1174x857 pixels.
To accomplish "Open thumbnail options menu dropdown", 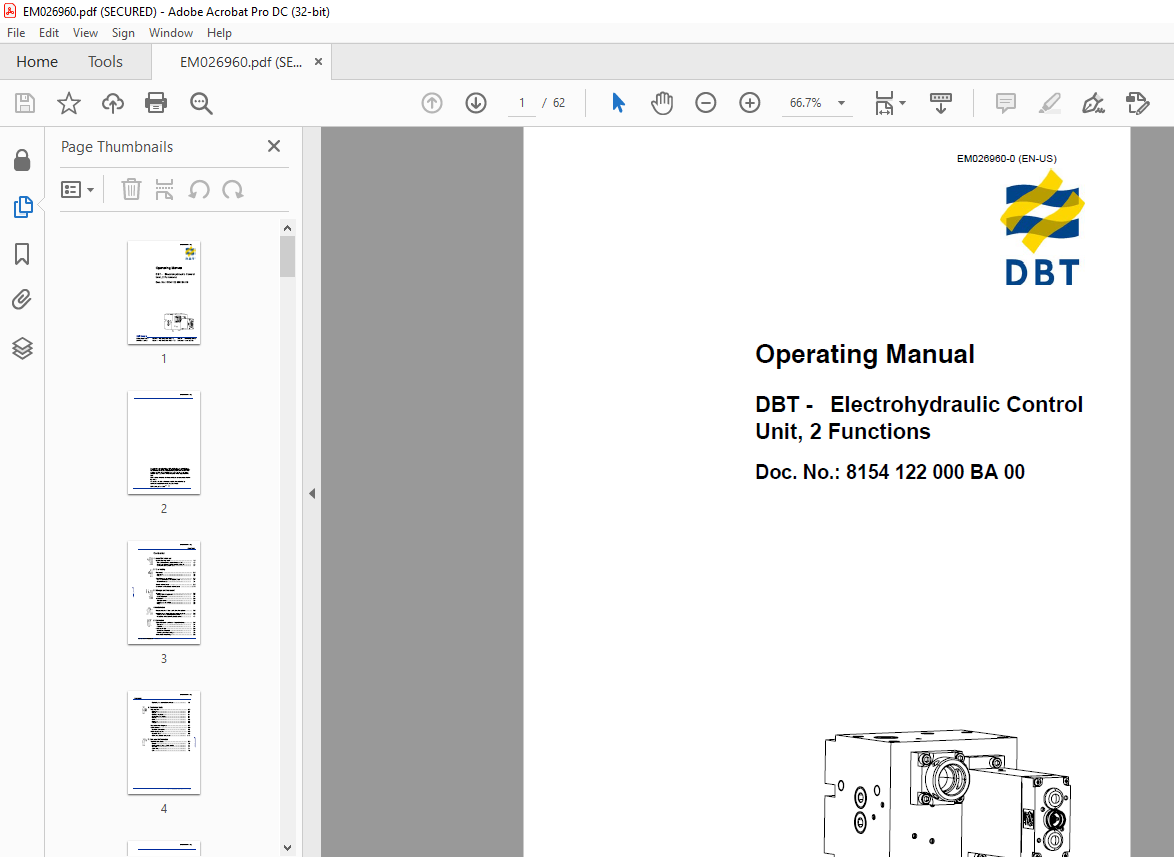I will tap(78, 190).
